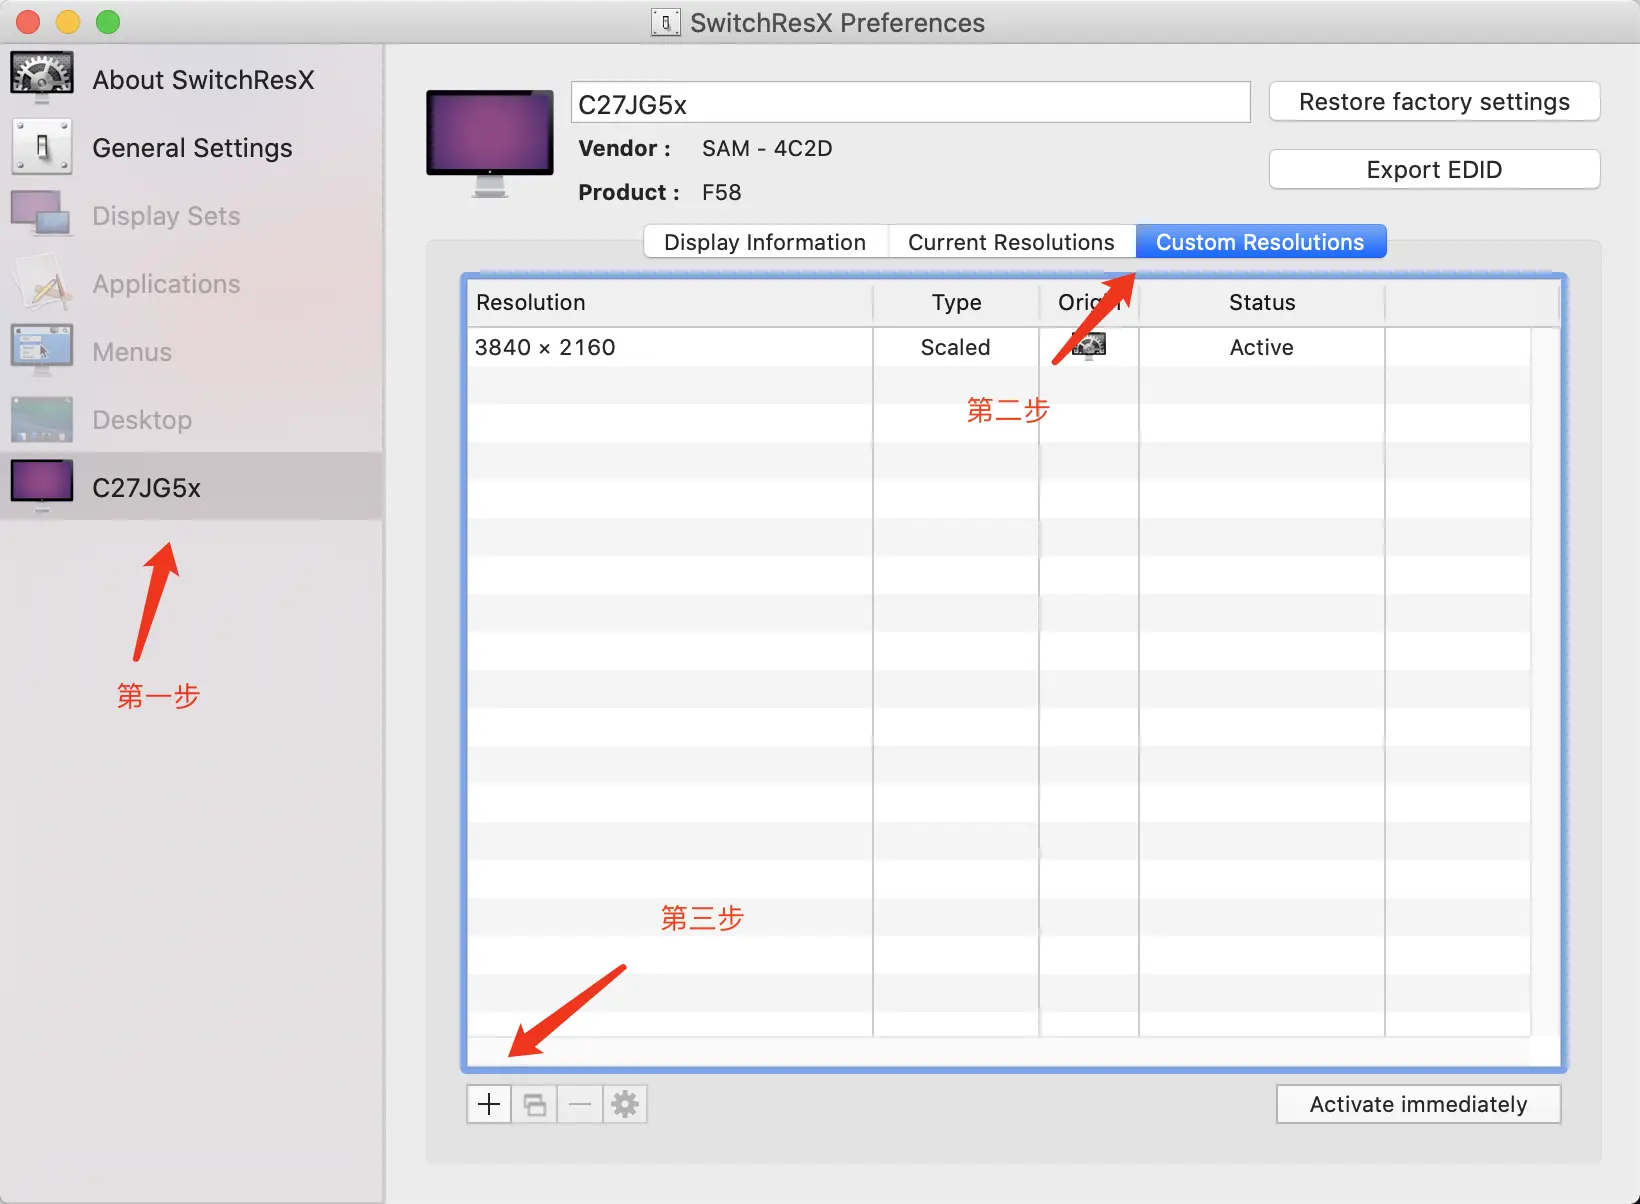Open the gear actions menu below table
Image resolution: width=1640 pixels, height=1204 pixels.
click(625, 1104)
